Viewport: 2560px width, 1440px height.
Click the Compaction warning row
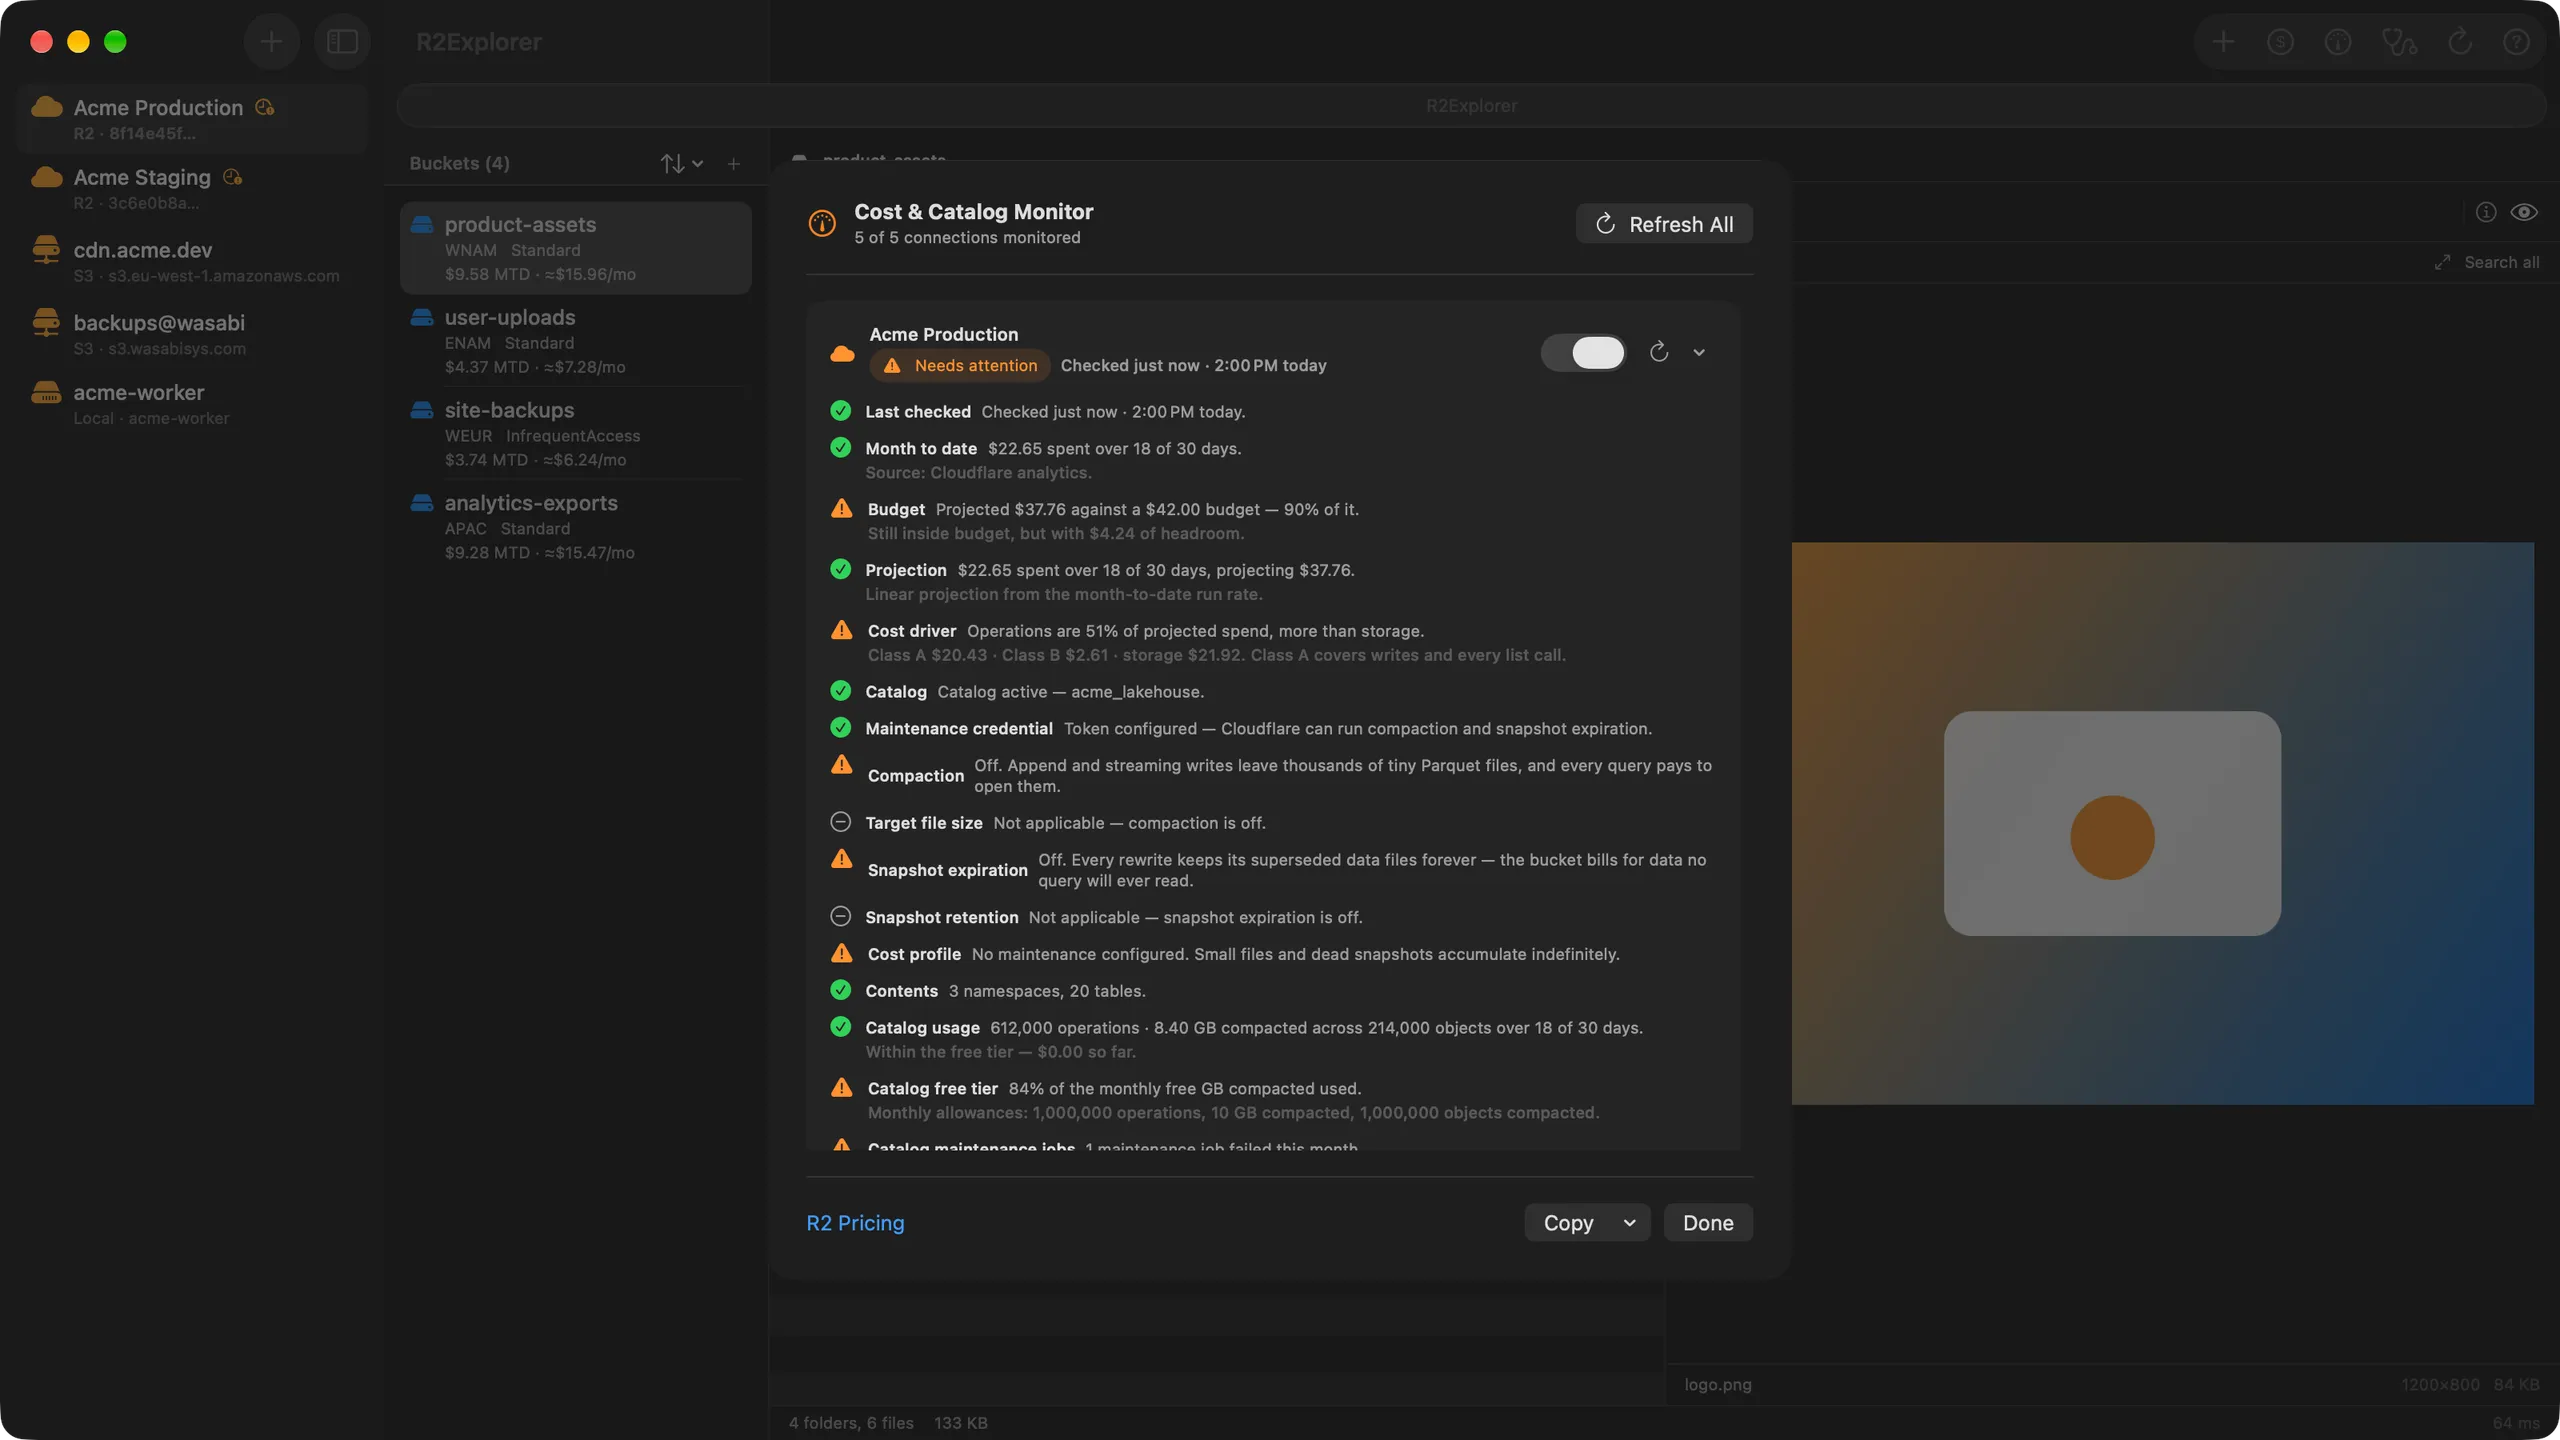pyautogui.click(x=1272, y=776)
